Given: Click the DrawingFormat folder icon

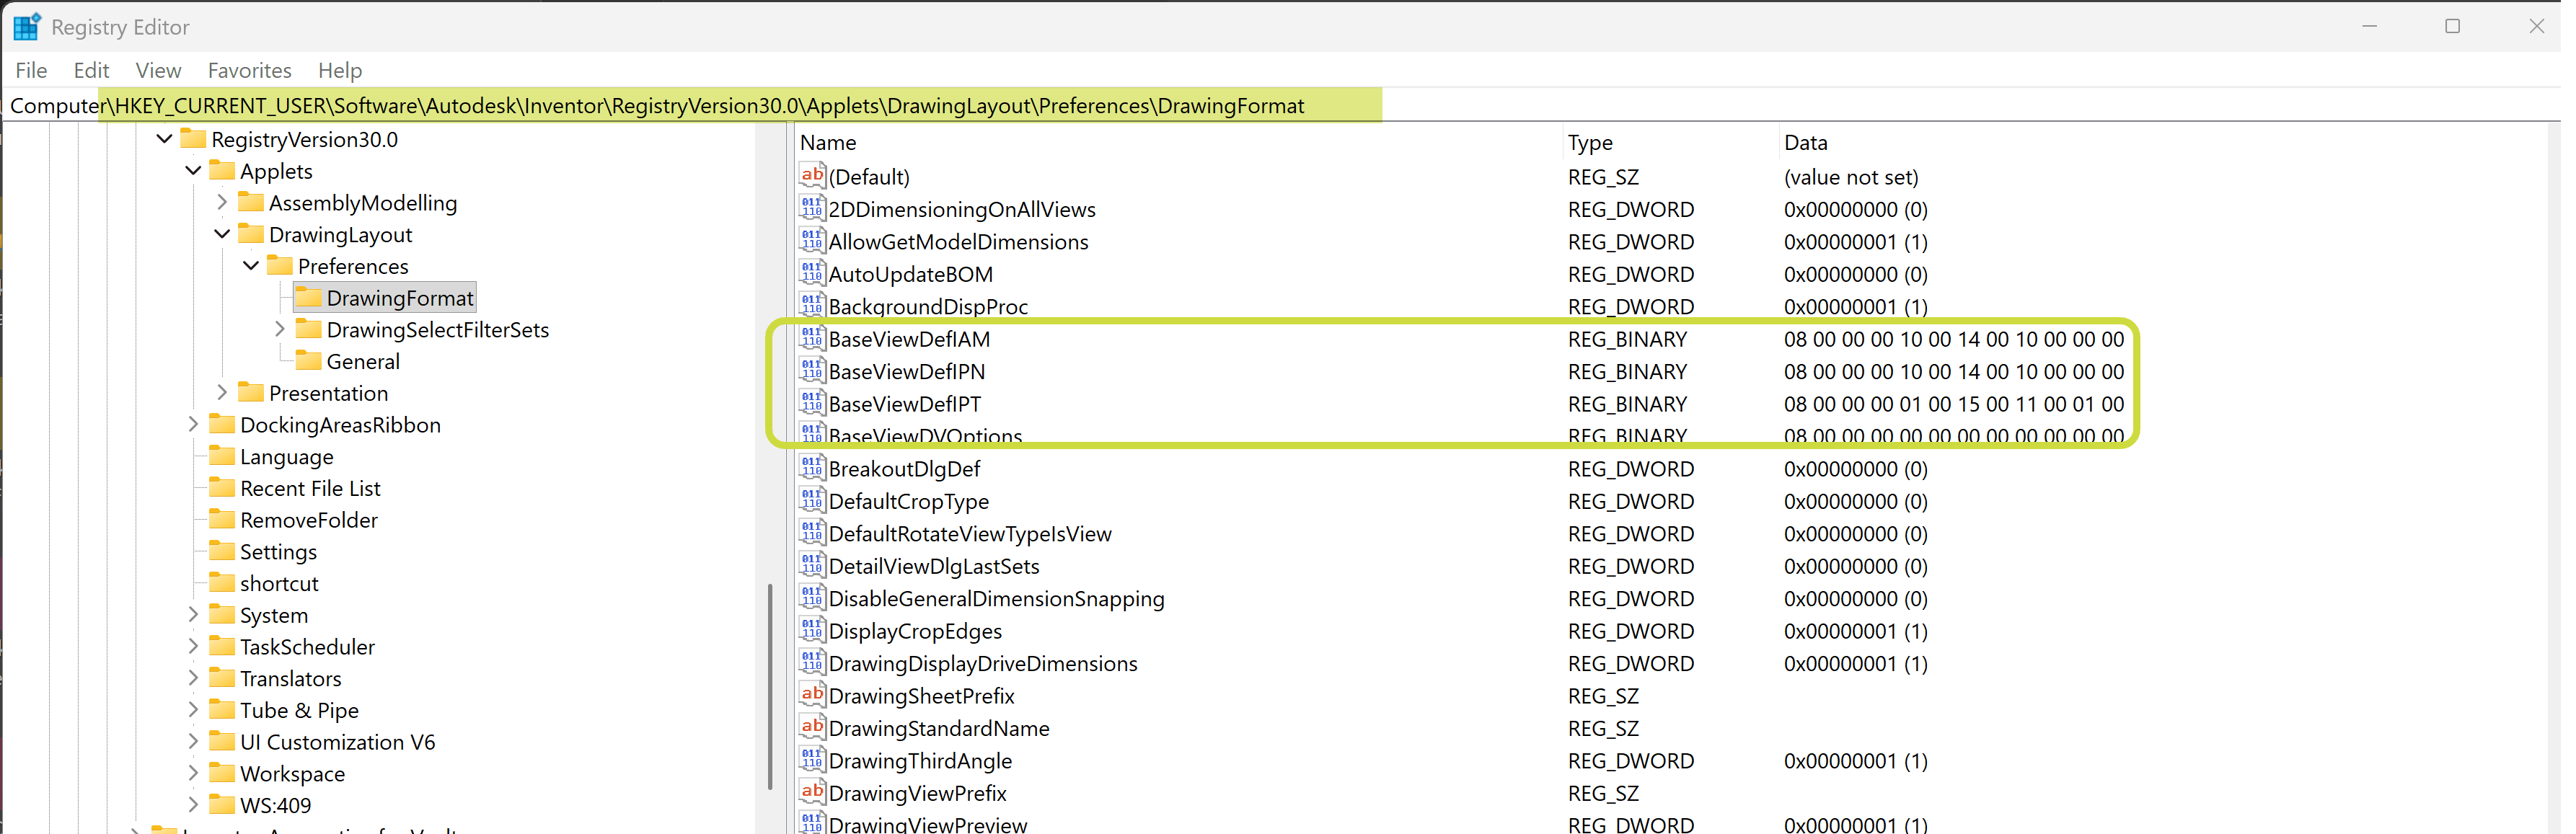Looking at the screenshot, I should click(309, 298).
